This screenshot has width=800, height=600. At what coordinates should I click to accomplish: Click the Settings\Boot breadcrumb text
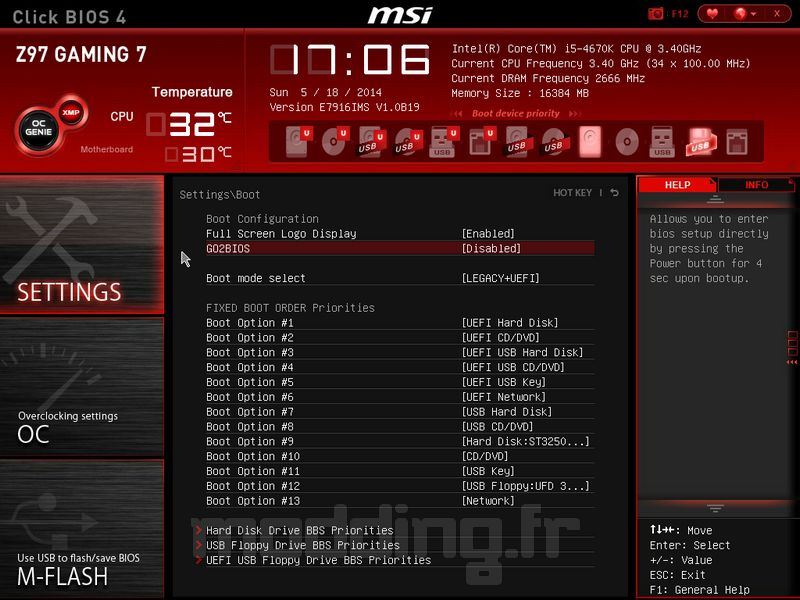click(x=220, y=194)
